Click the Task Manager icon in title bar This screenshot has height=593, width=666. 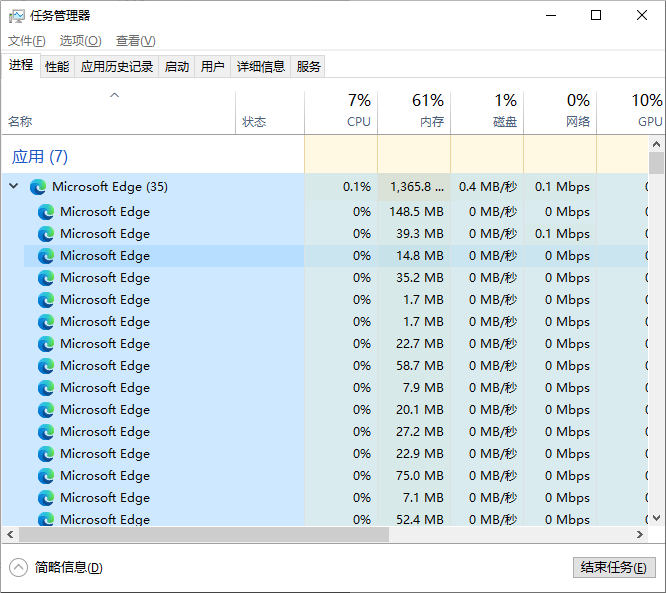point(17,16)
